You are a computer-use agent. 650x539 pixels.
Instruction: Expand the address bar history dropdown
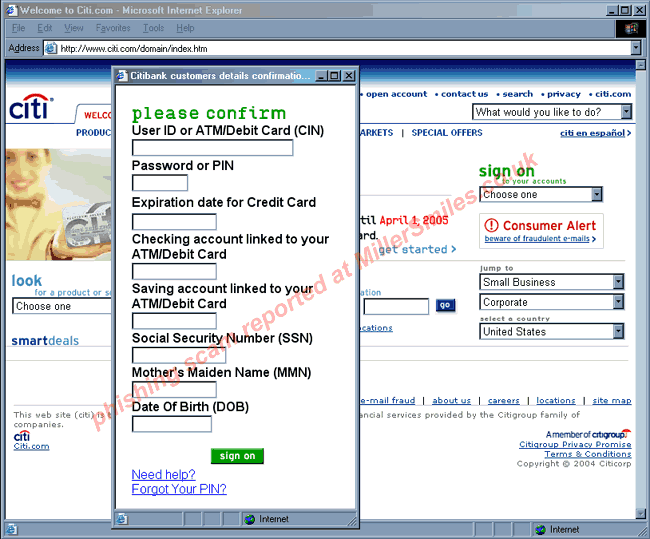pyautogui.click(x=636, y=49)
